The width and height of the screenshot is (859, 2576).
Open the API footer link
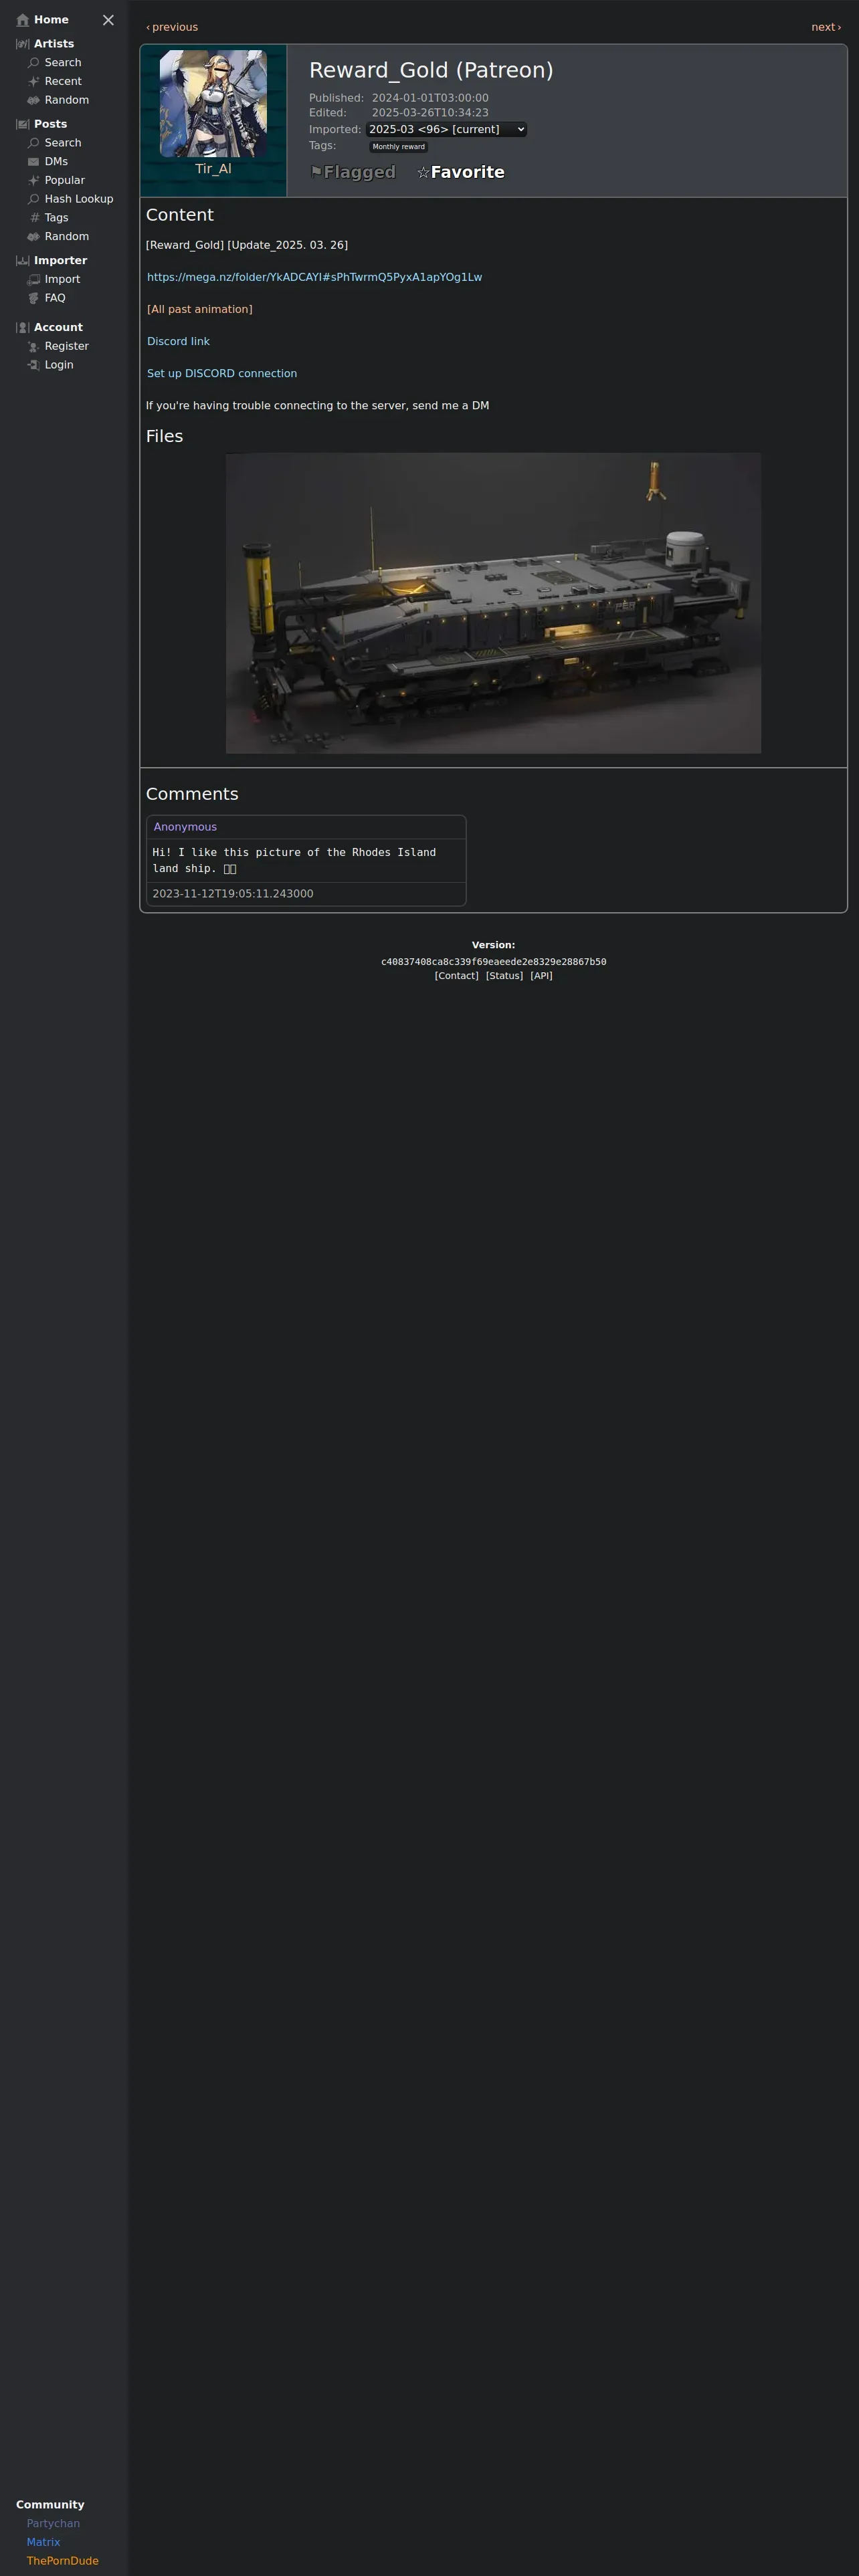point(541,976)
